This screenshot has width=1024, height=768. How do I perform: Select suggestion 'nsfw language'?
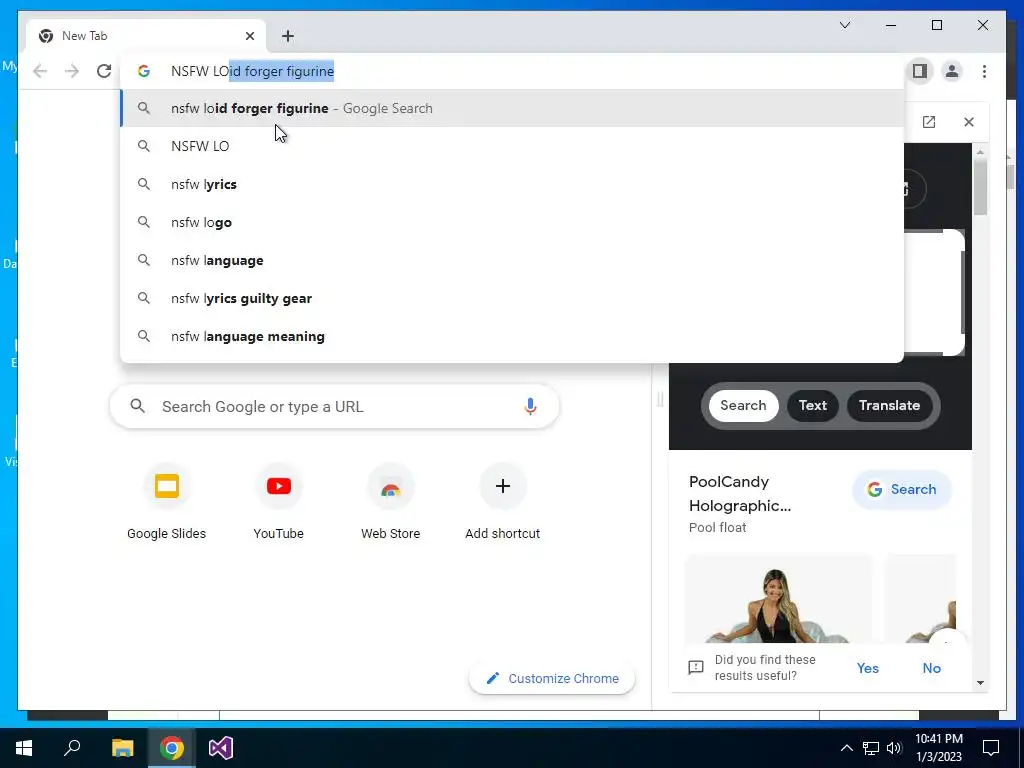click(x=513, y=260)
